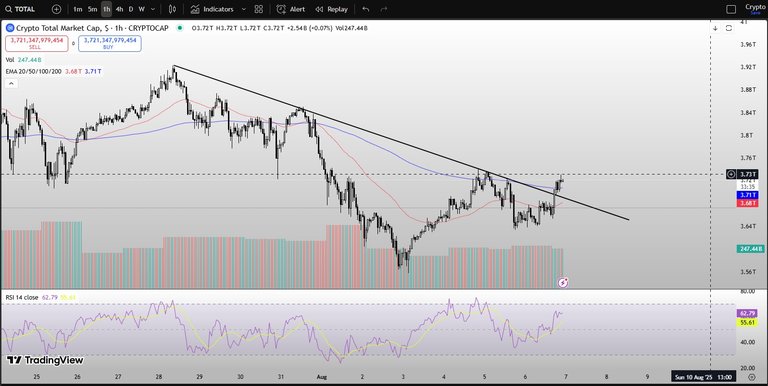The width and height of the screenshot is (768, 386).
Task: Select the 1m timeframe
Action: pos(77,9)
